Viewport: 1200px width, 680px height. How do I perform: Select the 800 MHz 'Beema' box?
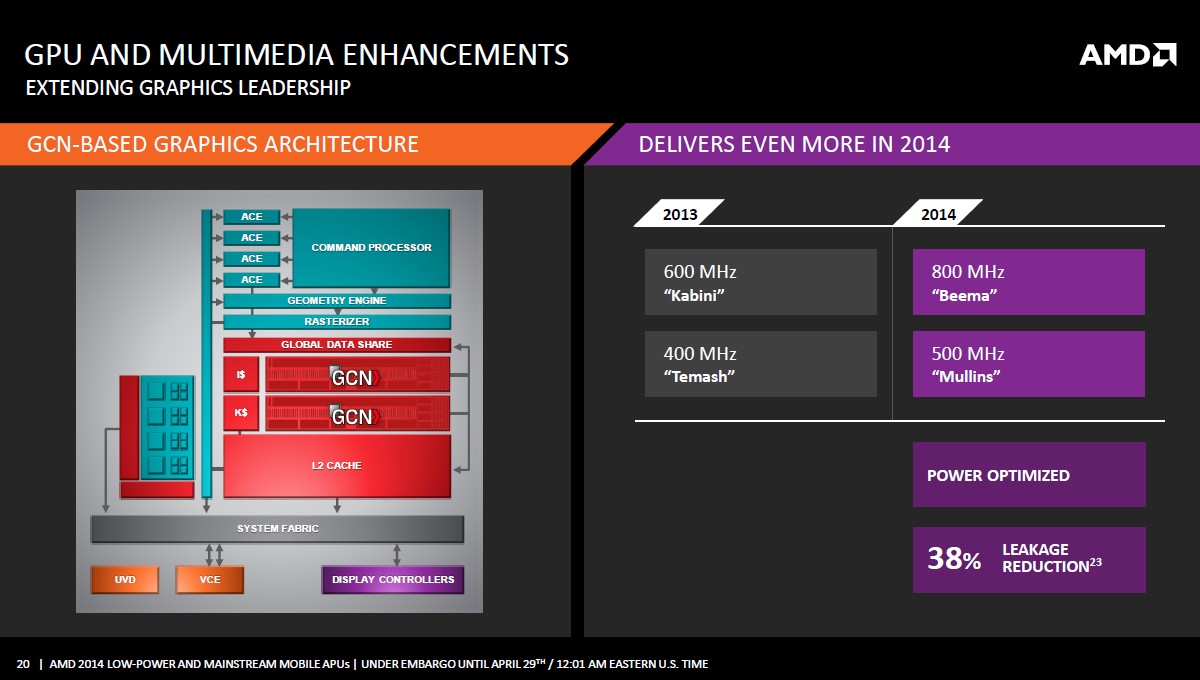tap(1029, 282)
